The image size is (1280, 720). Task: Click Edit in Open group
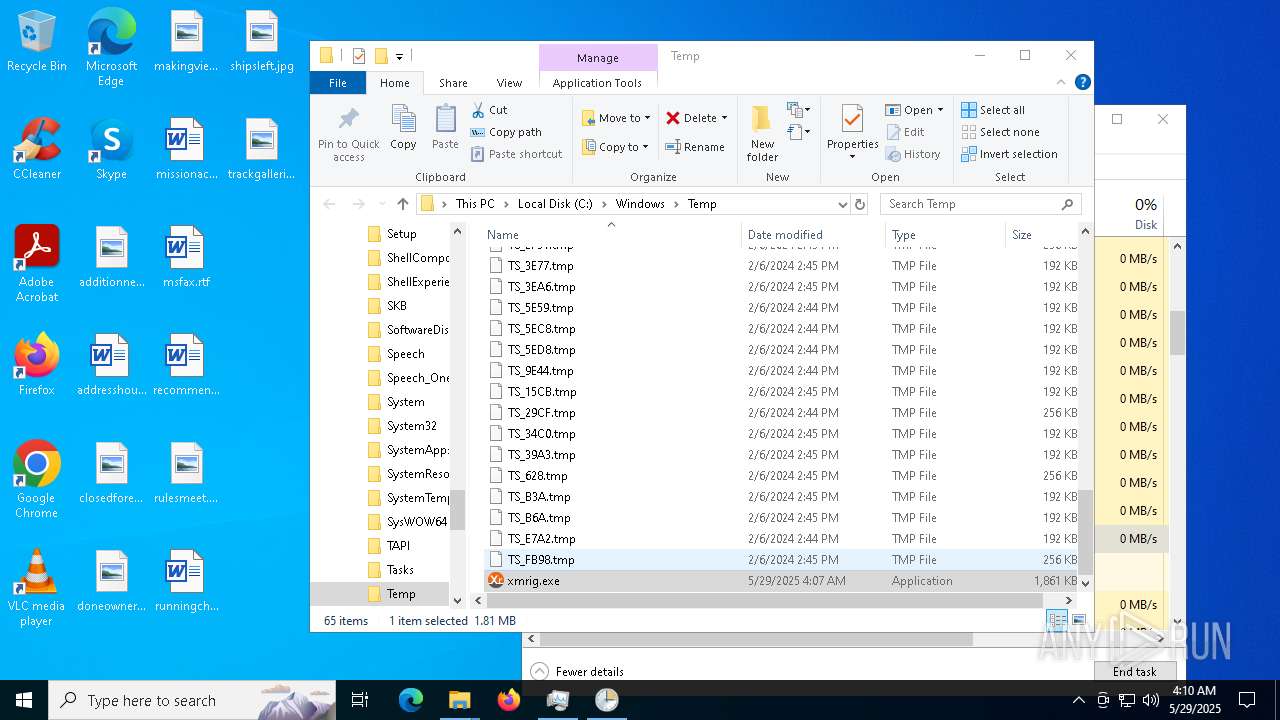click(x=905, y=132)
